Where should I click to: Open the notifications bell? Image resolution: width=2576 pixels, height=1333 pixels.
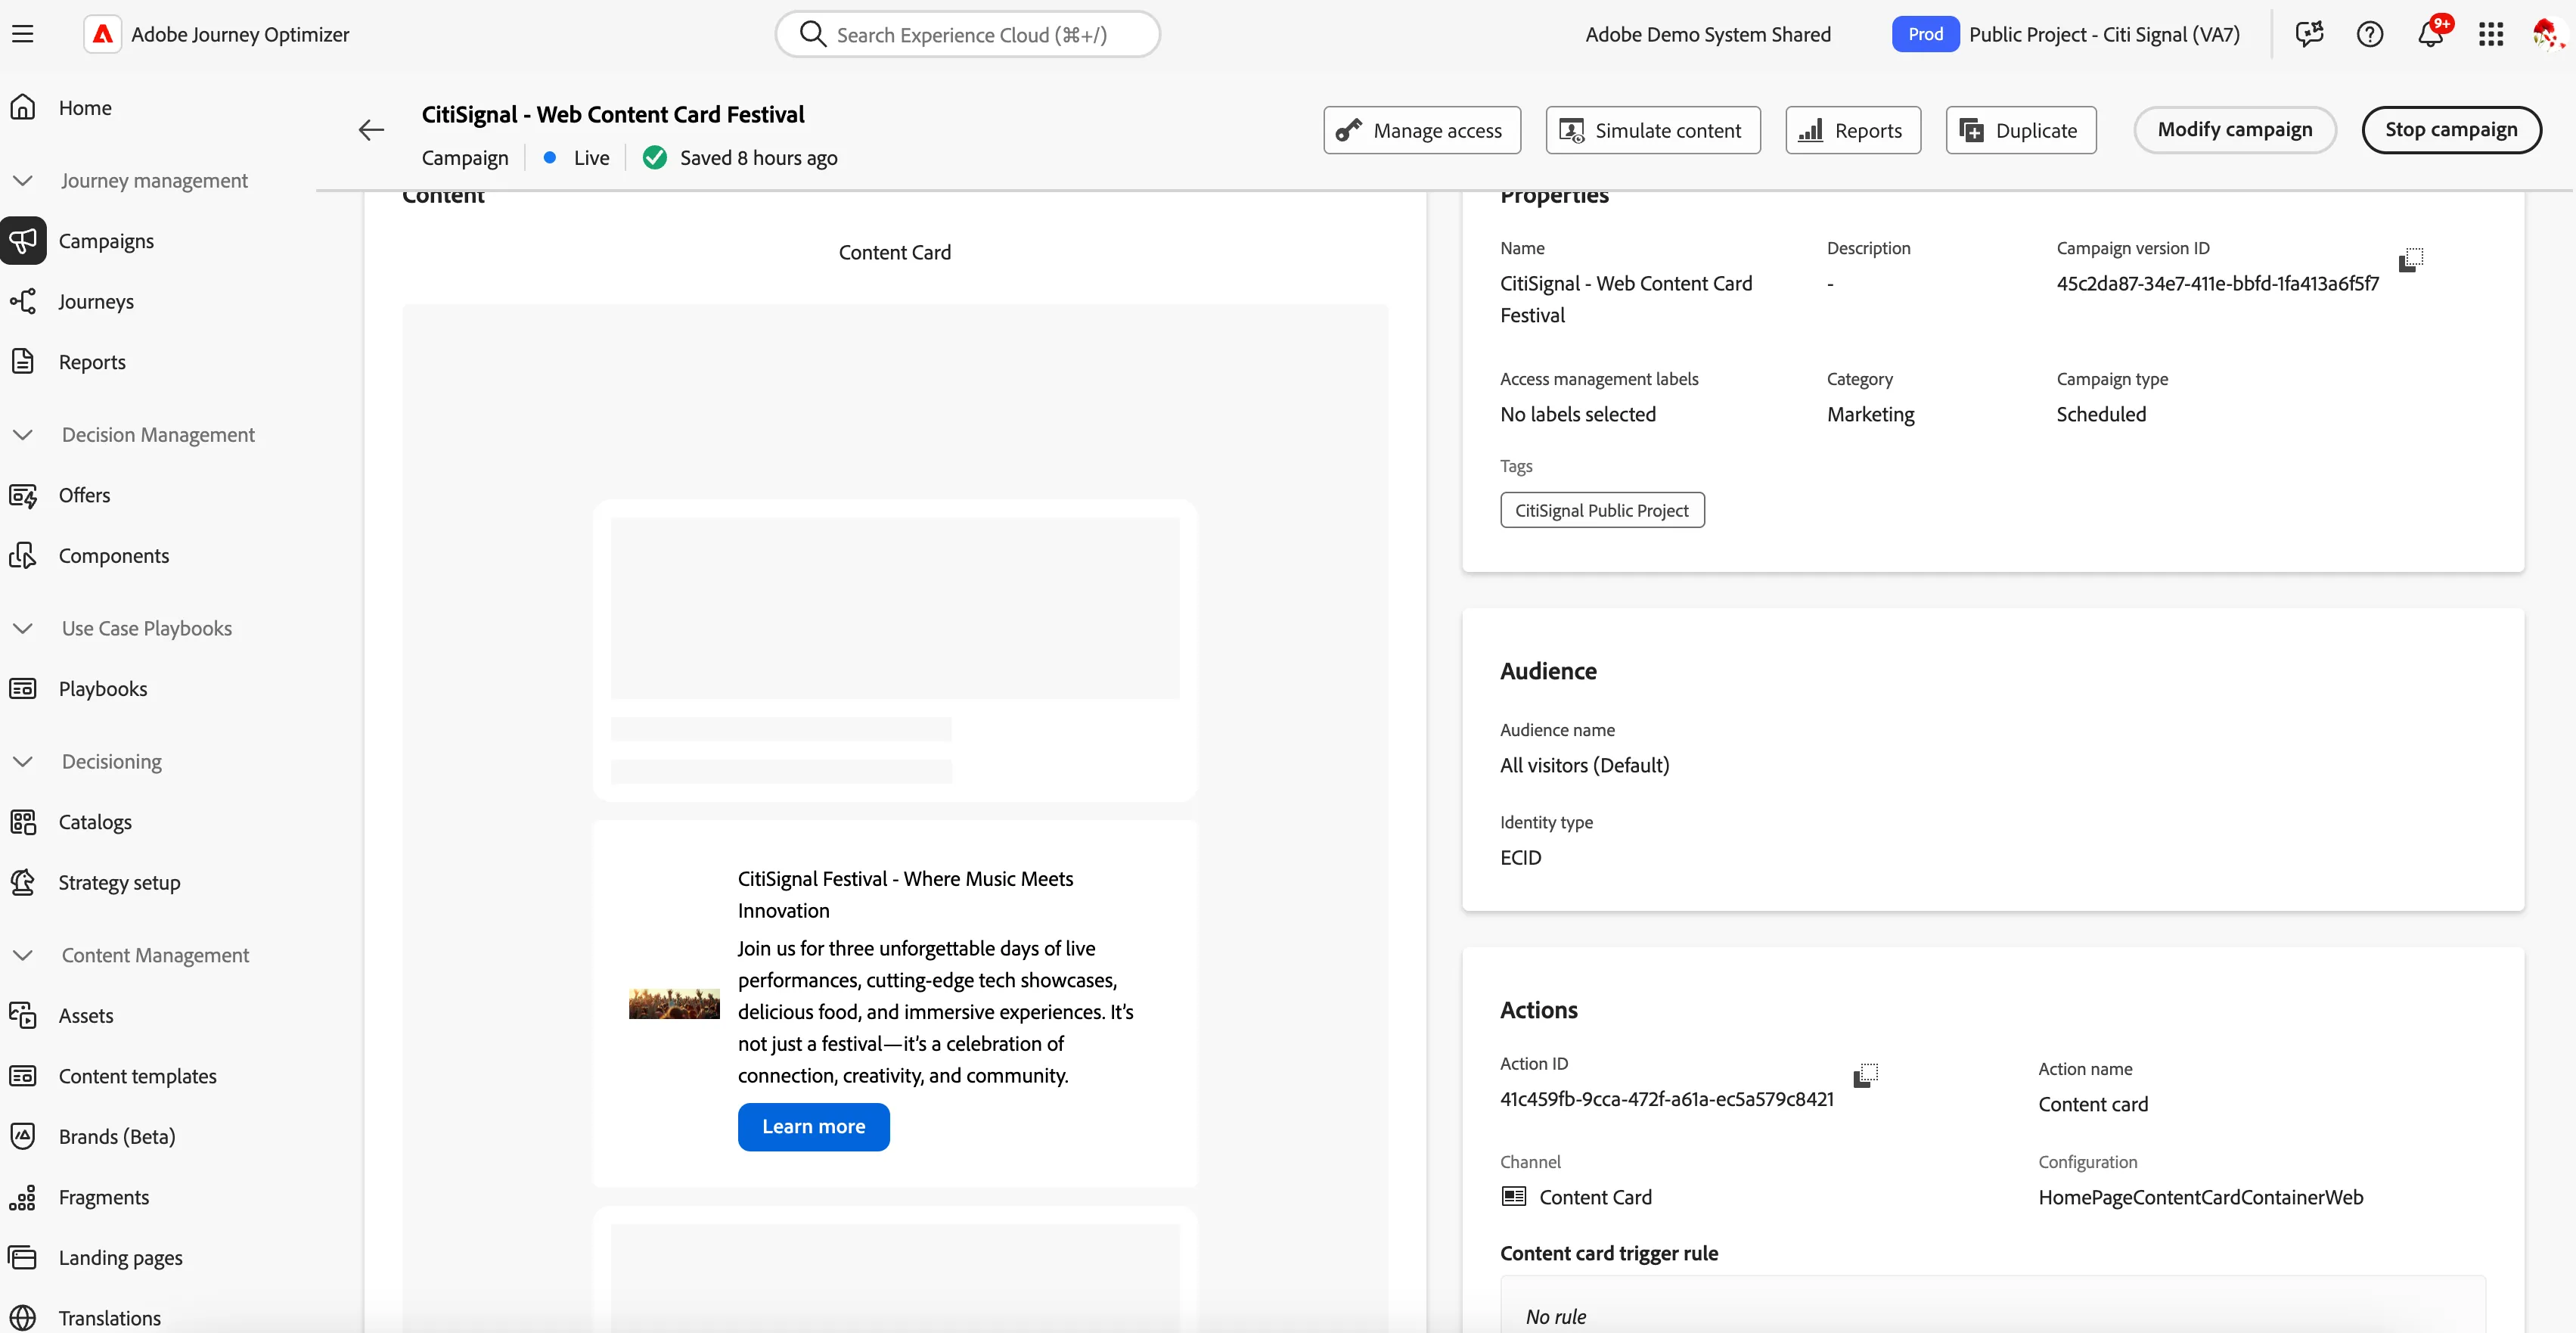click(x=2430, y=34)
